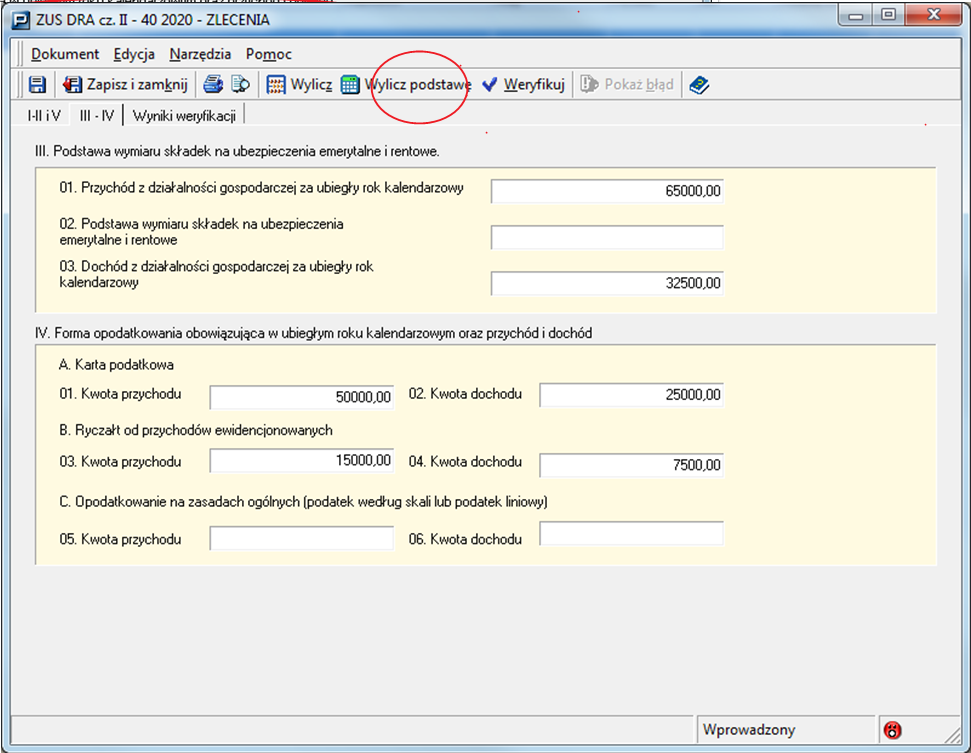Open the Edycja menu
The height and width of the screenshot is (753, 971).
point(134,54)
